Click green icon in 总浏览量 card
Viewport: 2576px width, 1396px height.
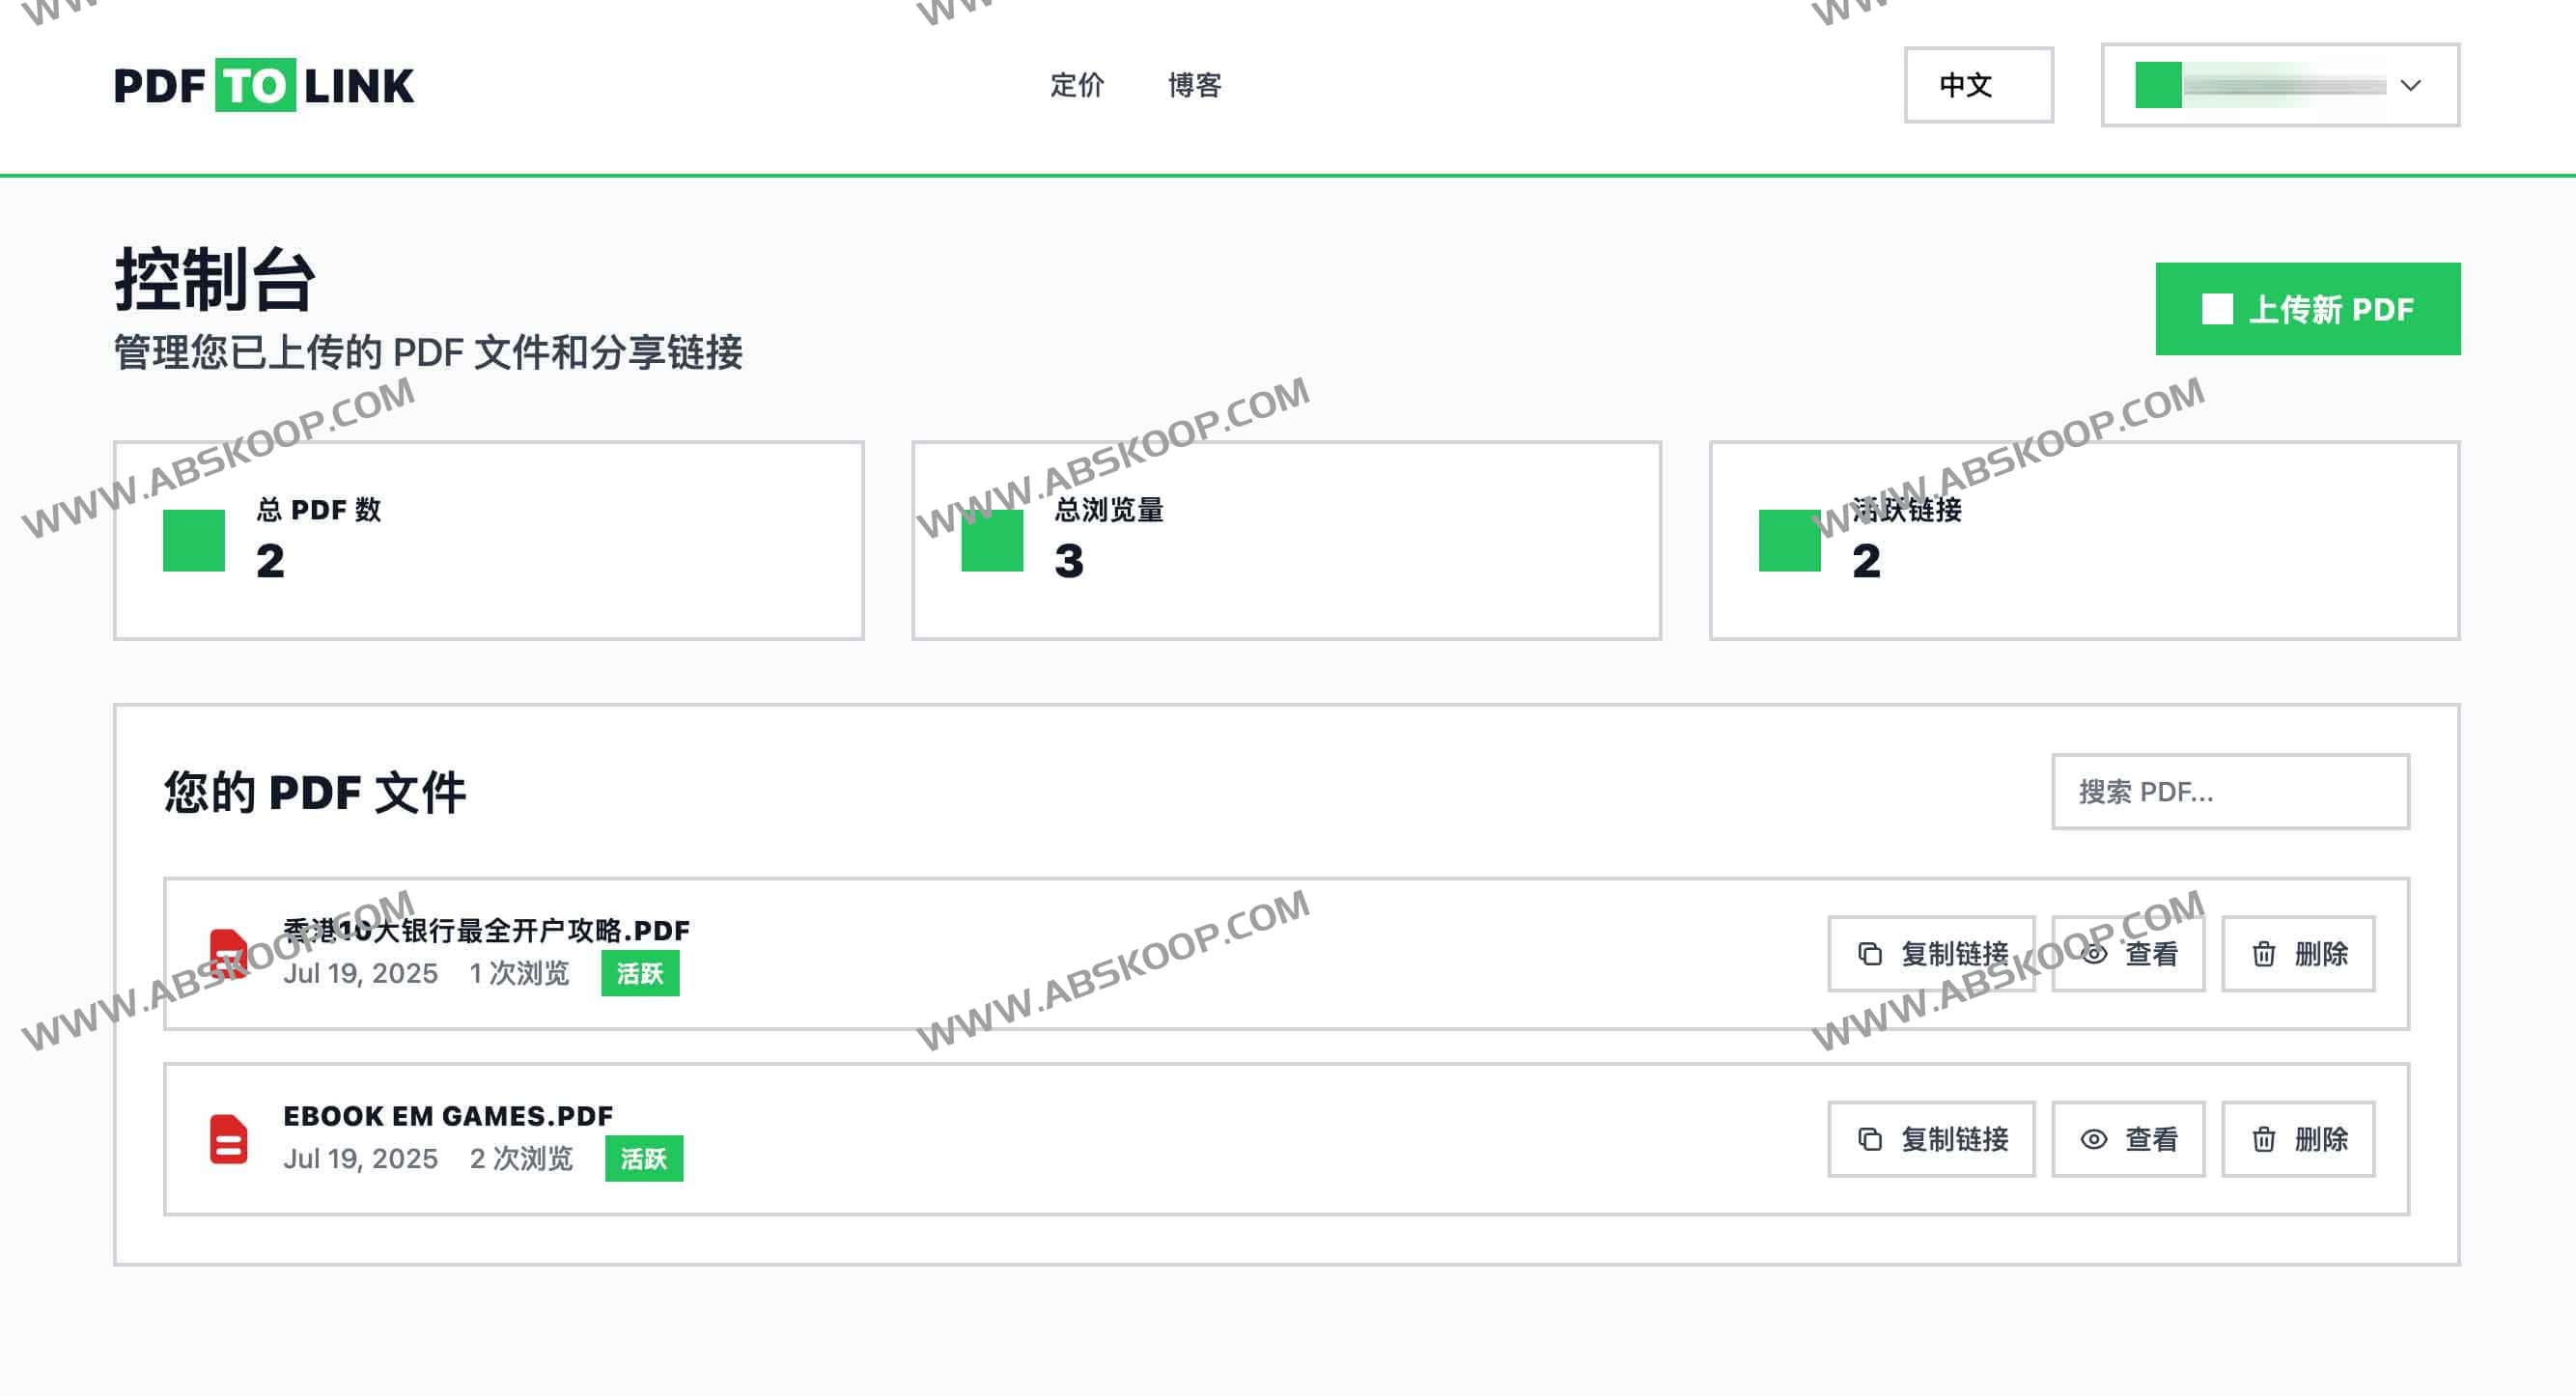click(x=991, y=540)
